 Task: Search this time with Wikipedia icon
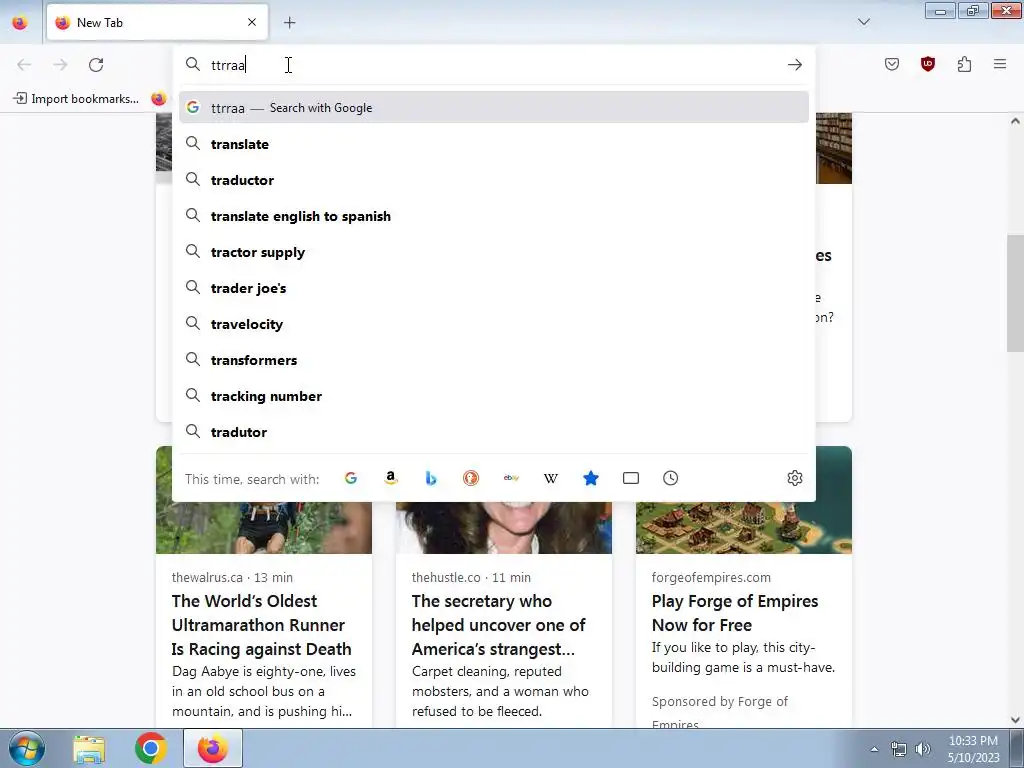point(551,478)
